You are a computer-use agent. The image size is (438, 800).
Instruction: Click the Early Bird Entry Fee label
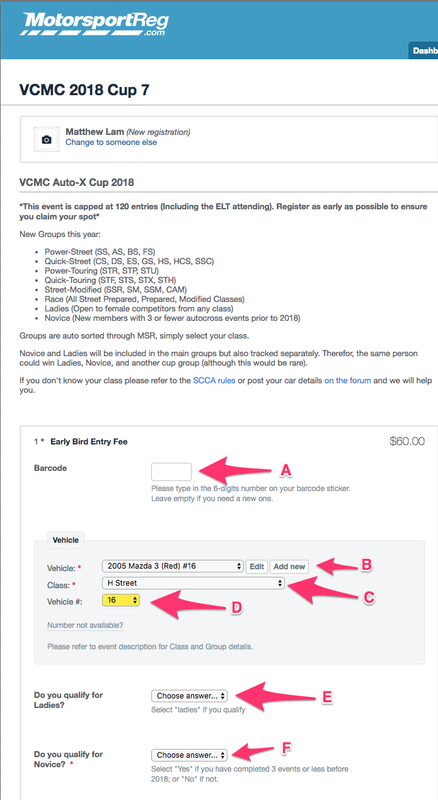89,442
